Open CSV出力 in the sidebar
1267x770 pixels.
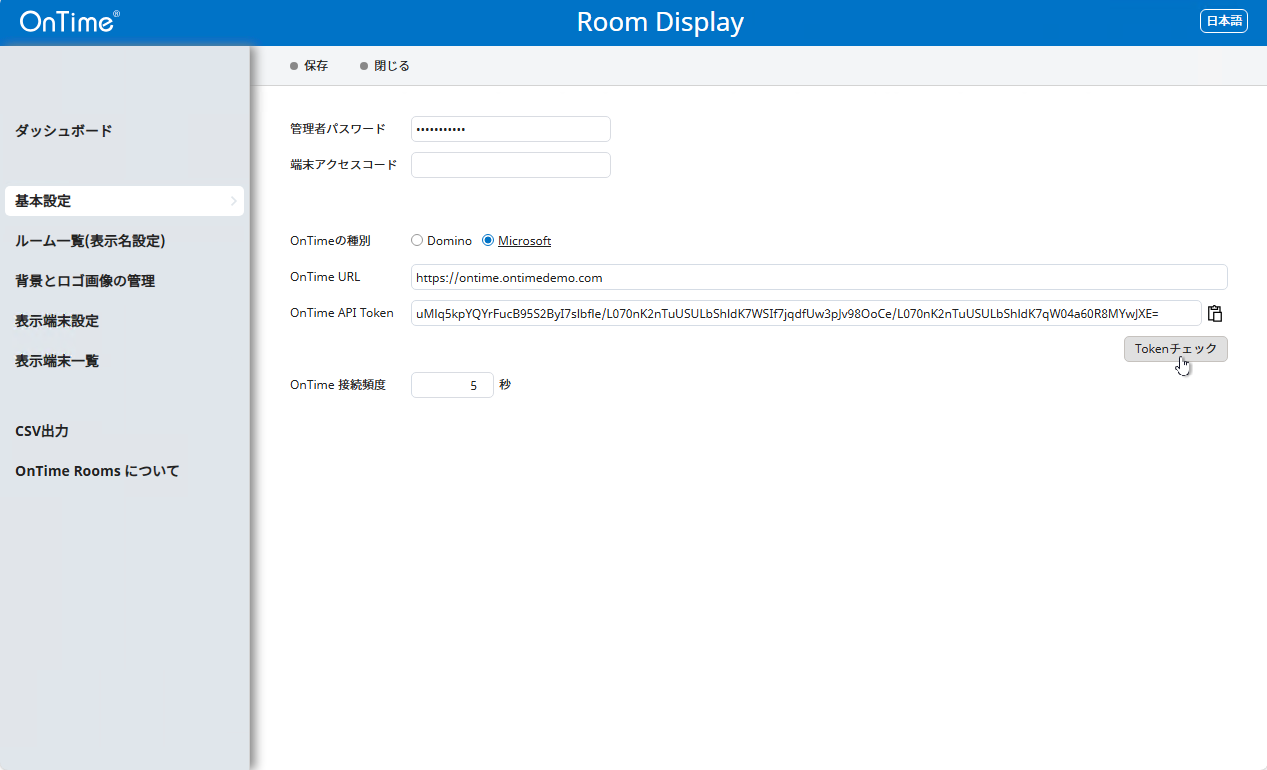[x=42, y=431]
